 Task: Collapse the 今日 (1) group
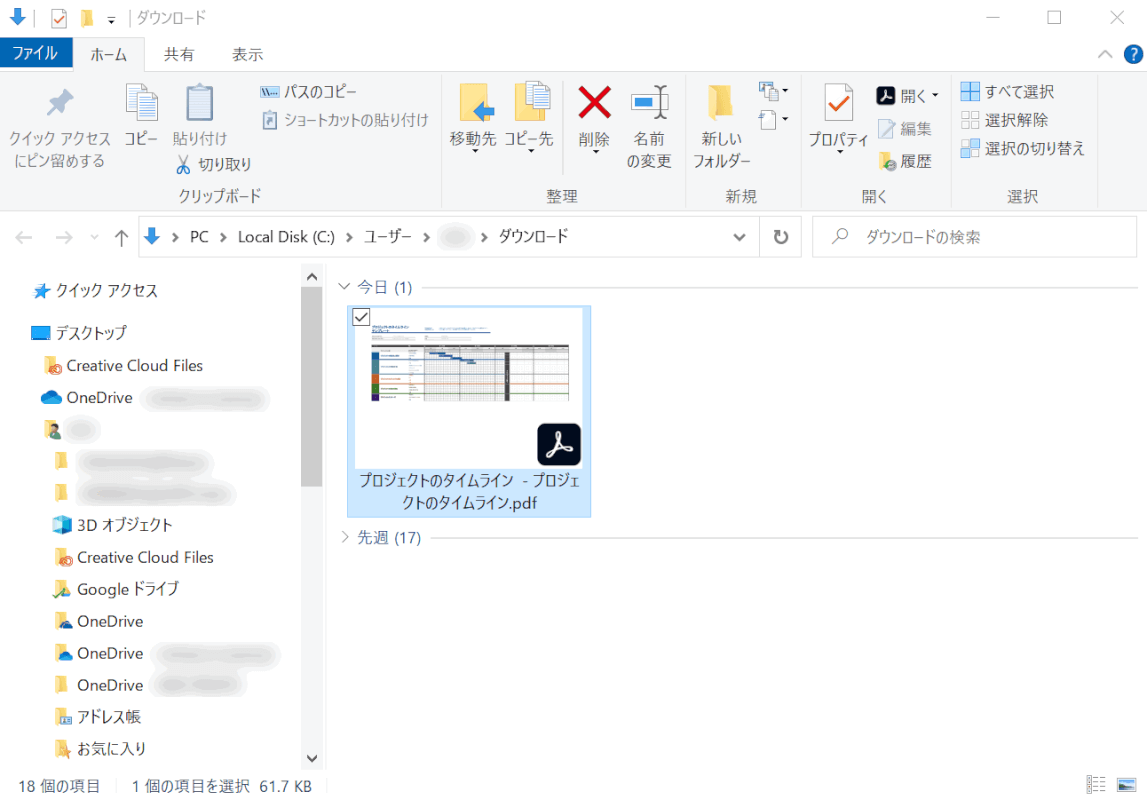coord(346,288)
